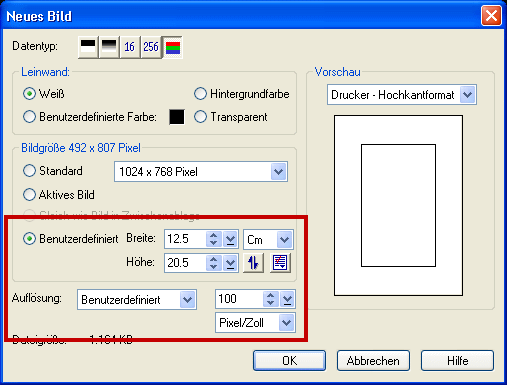This screenshot has height=385, width=507.
Task: Open the Breite slider popup arrow
Action: coord(230,239)
